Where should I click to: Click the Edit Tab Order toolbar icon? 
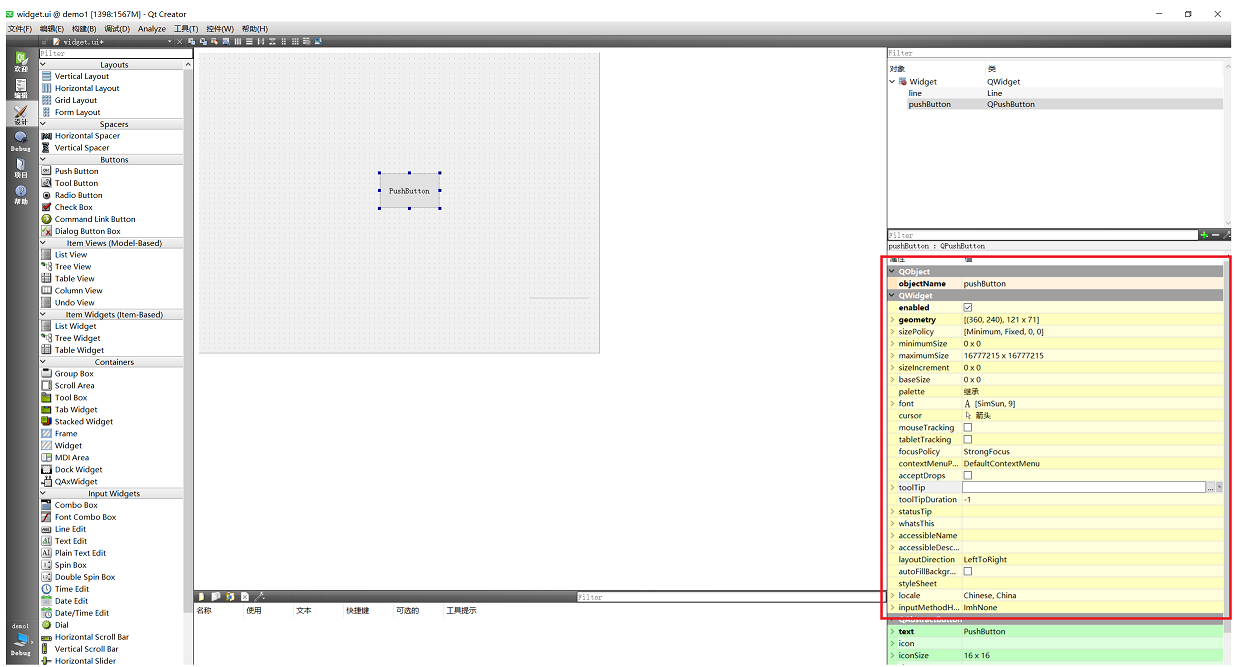226,41
